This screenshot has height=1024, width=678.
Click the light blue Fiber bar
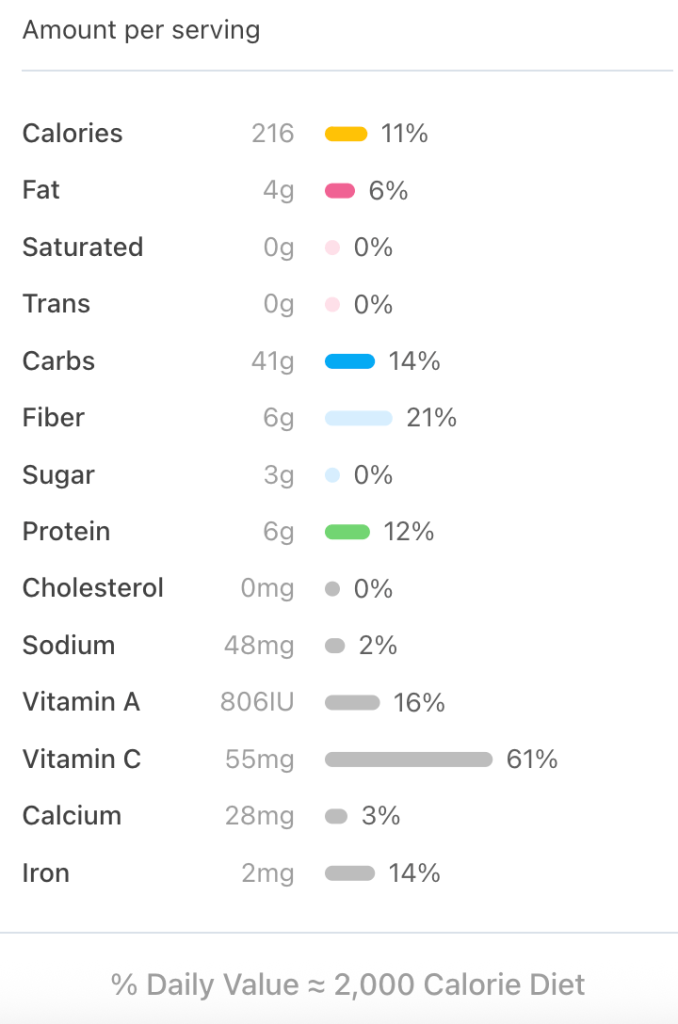coord(358,418)
